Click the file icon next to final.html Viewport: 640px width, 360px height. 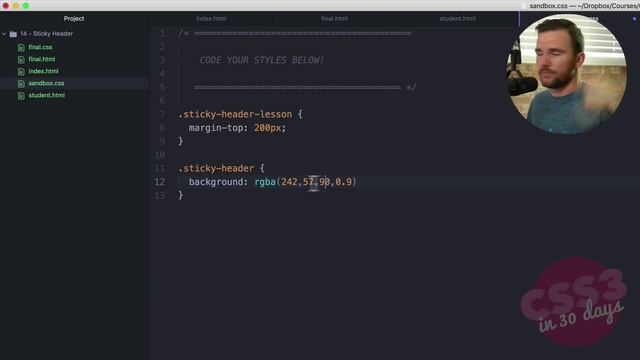coord(21,60)
